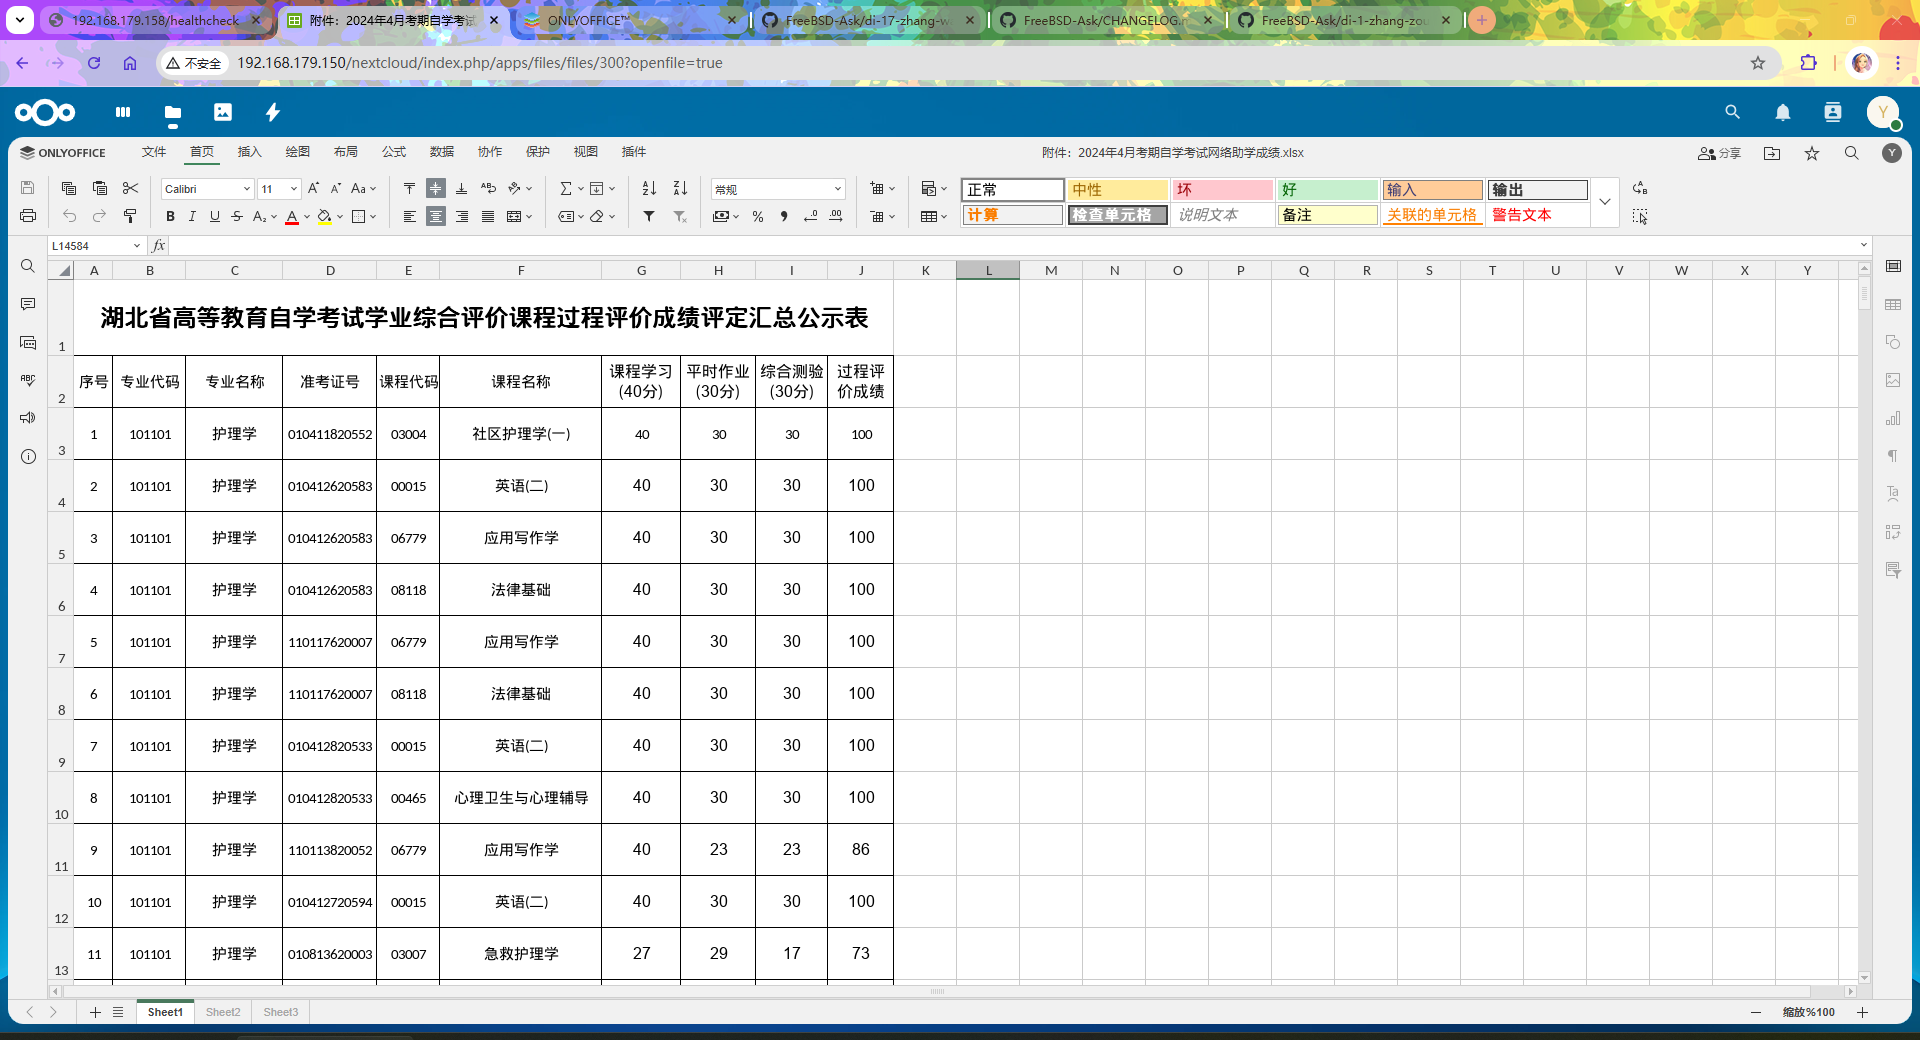The height and width of the screenshot is (1040, 1920).
Task: Click the Paste icon
Action: (x=100, y=188)
